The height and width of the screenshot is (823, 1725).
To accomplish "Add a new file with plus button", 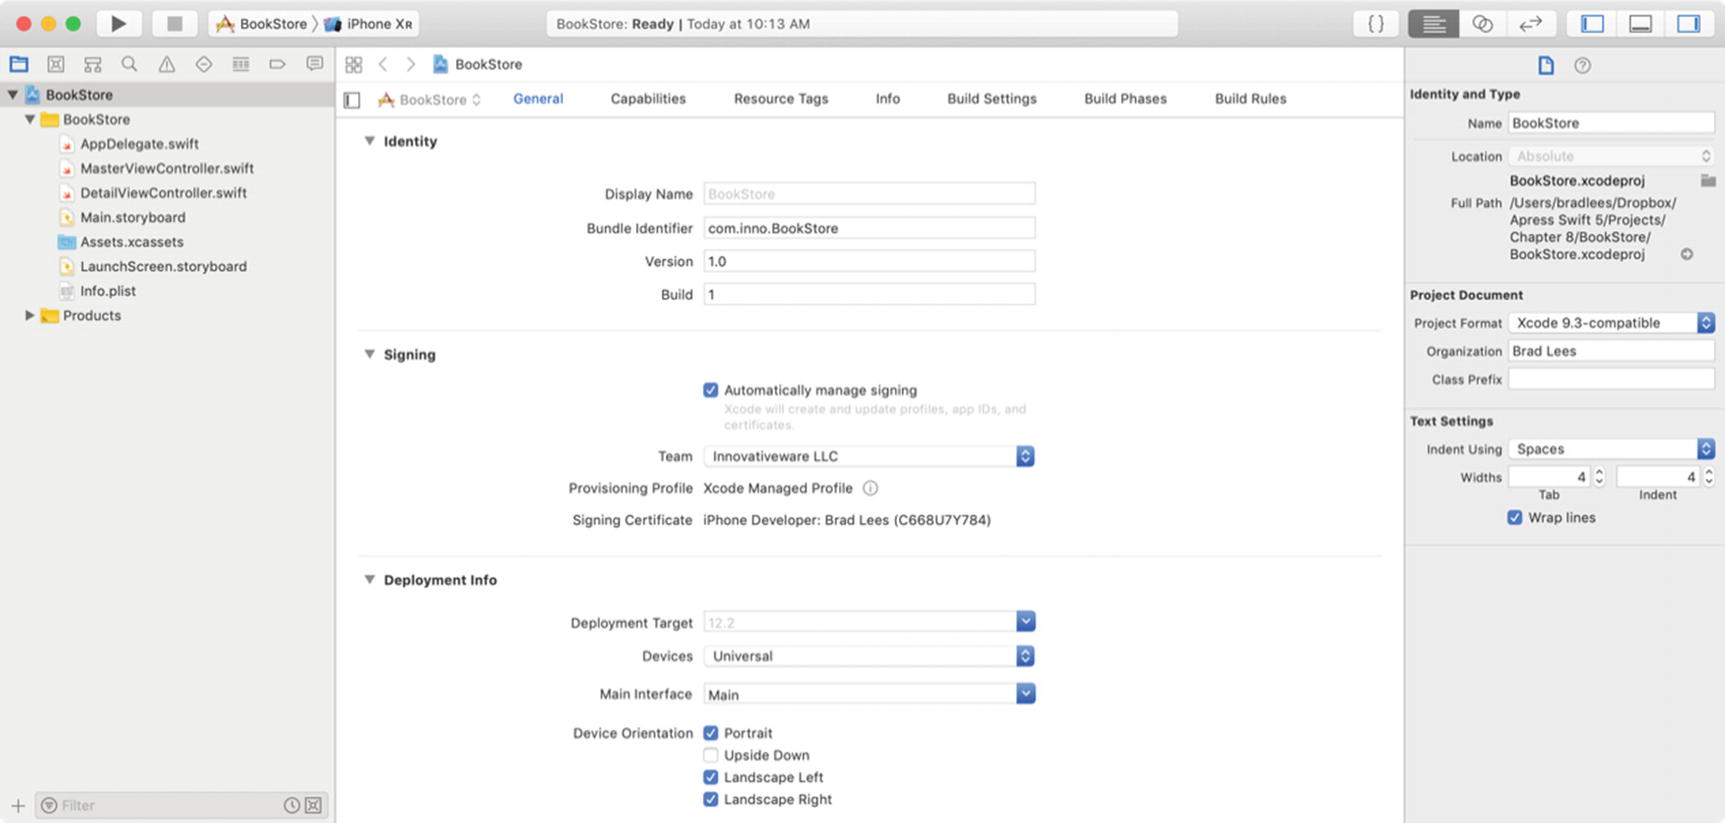I will pyautogui.click(x=18, y=805).
